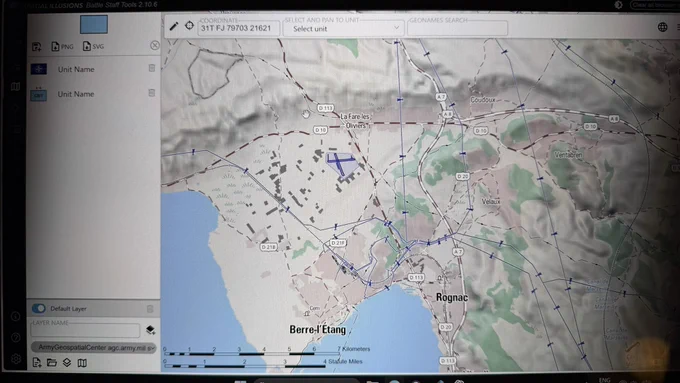Delete the second Unit Name entry
This screenshot has width=680, height=383.
tap(152, 93)
